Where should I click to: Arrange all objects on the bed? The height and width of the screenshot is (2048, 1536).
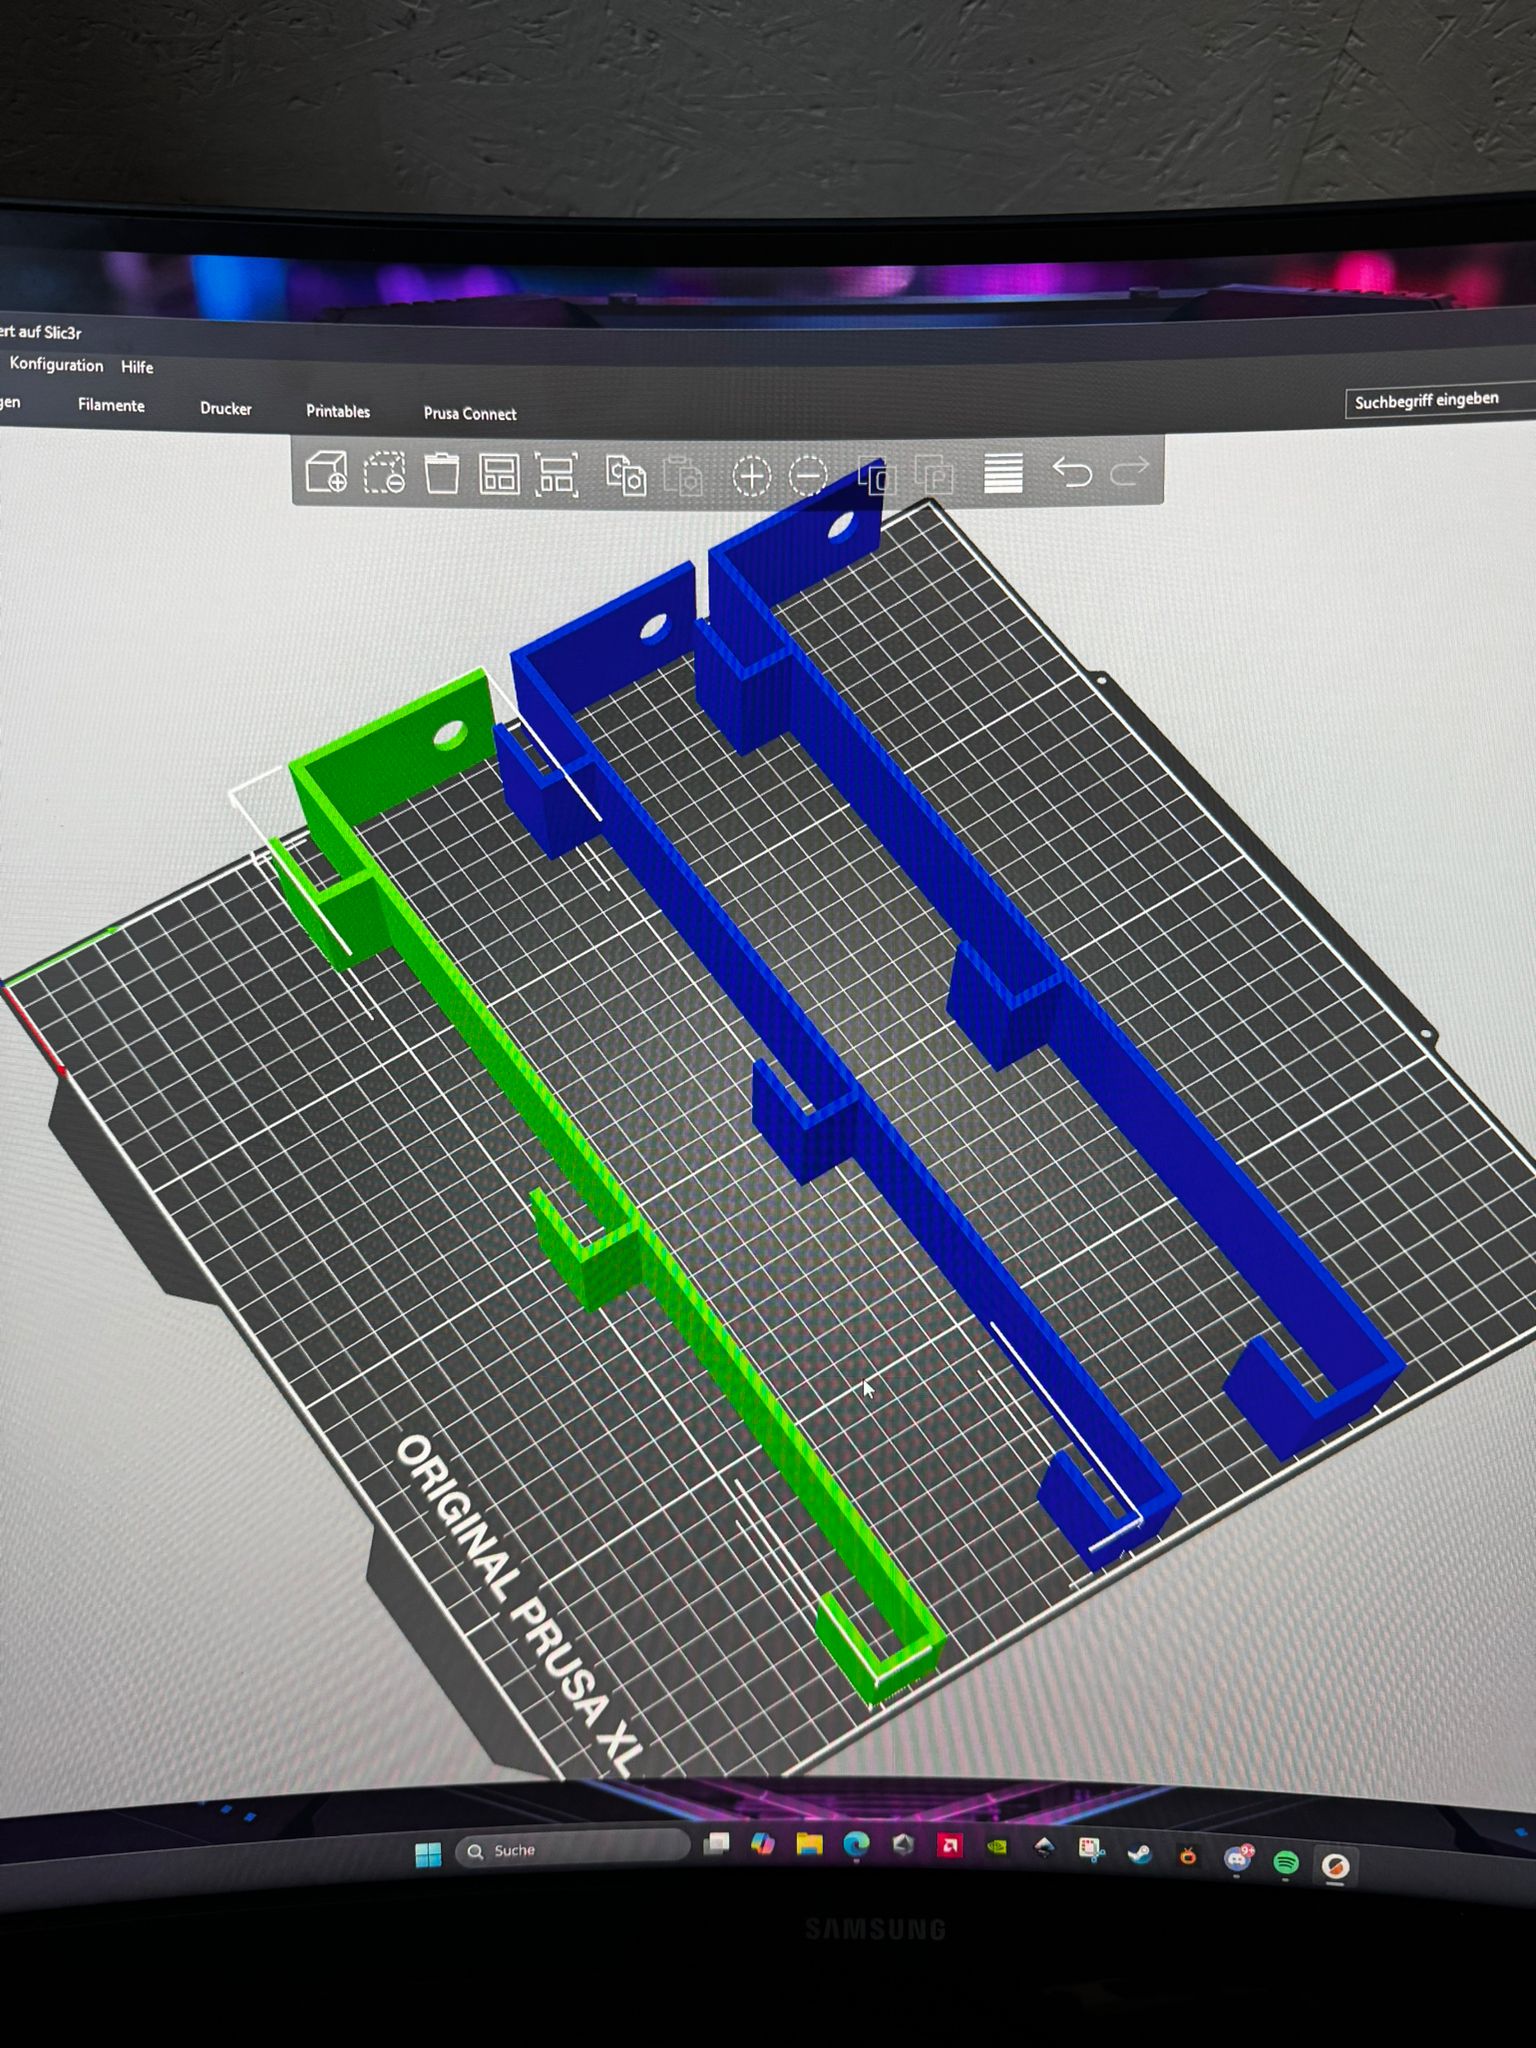tap(499, 474)
